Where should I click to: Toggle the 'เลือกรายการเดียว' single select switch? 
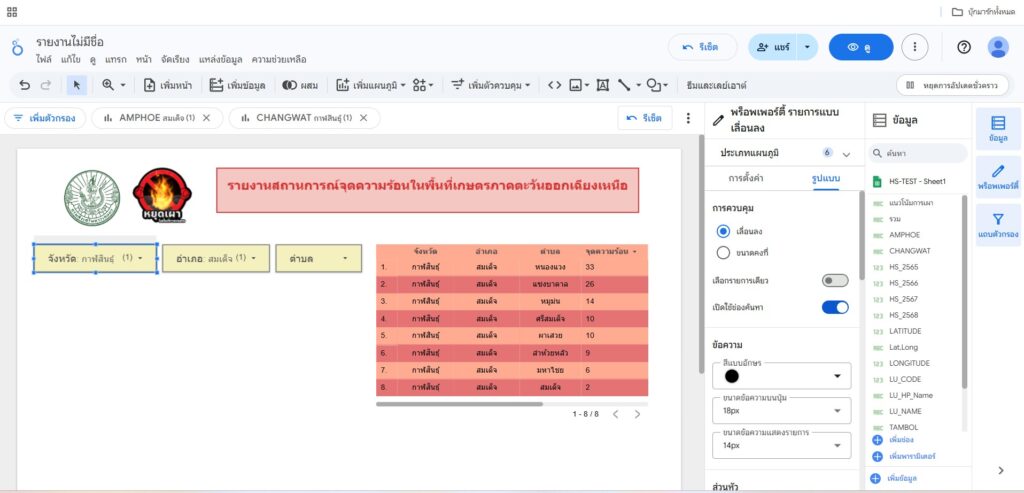834,281
